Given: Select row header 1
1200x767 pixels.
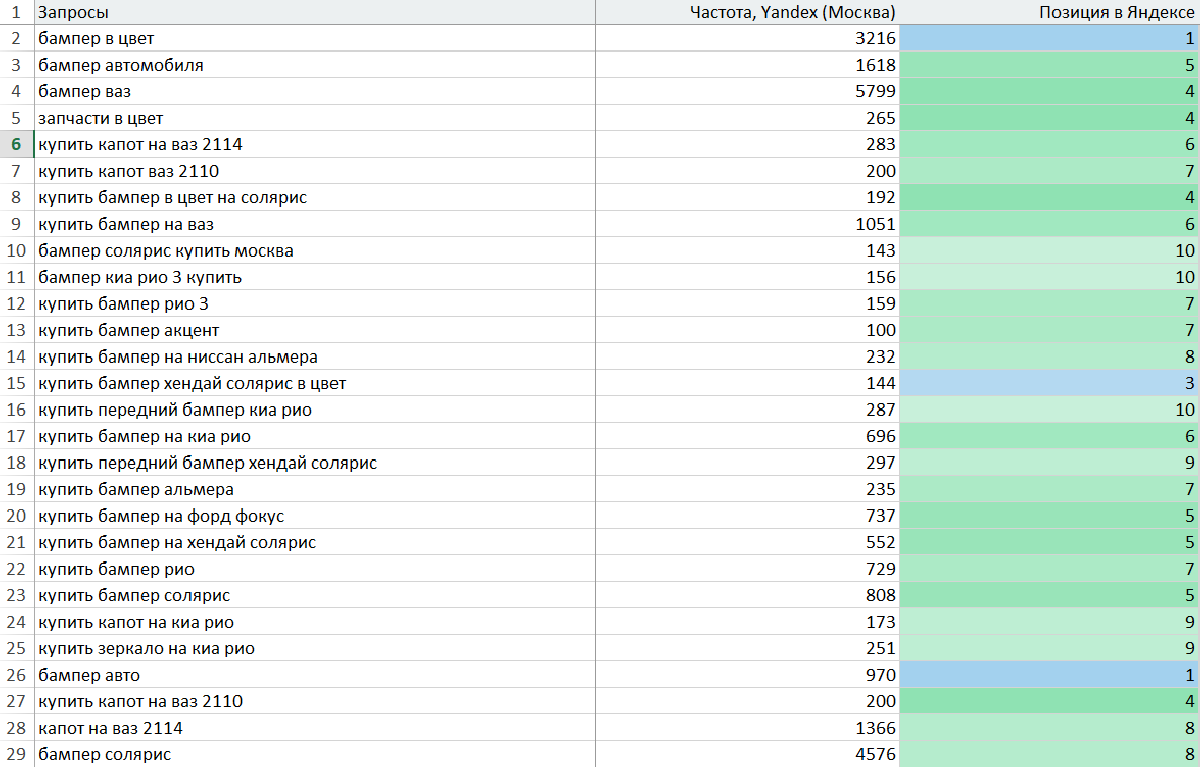Looking at the screenshot, I should click(17, 12).
